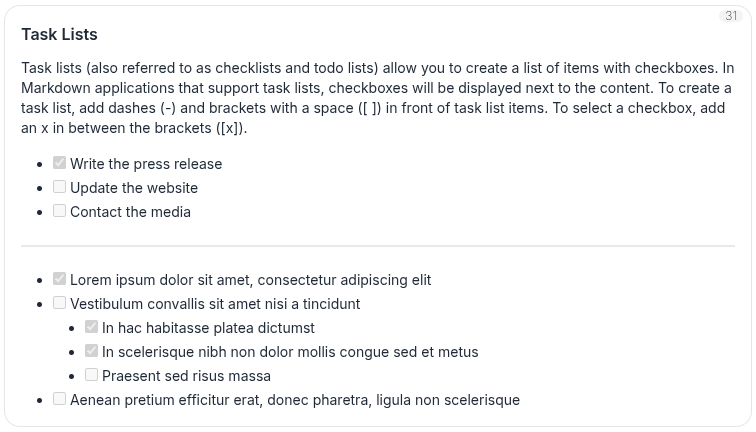Toggle the "Lorem ipsum dolor sit amet" checkbox
756x432 pixels.
point(60,279)
